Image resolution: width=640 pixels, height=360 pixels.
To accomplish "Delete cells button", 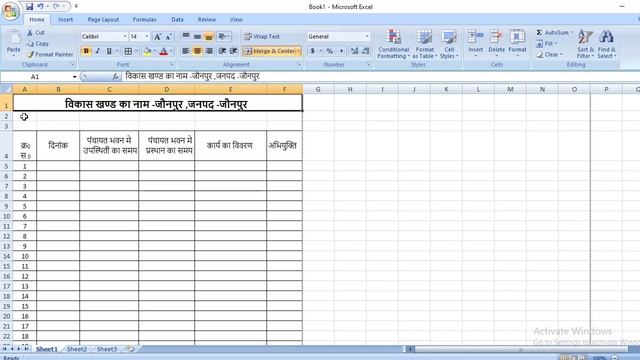I will click(496, 43).
